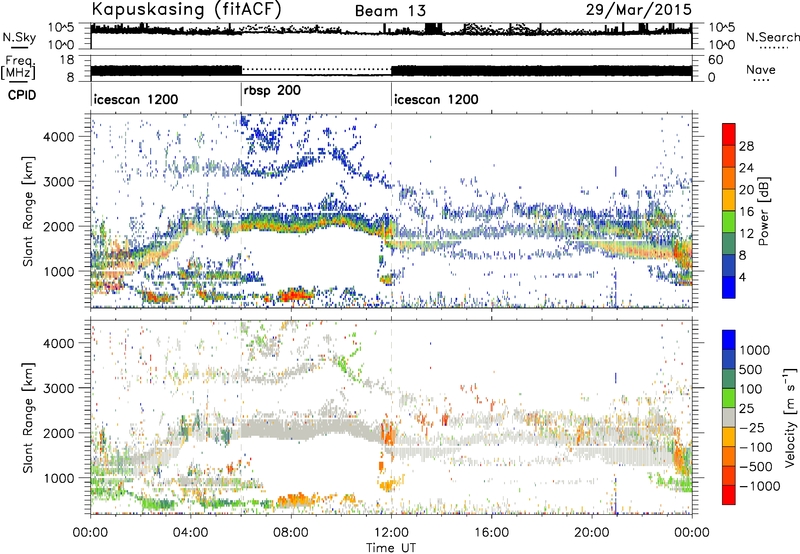
Task: Click the gray ±25 segment of Velocity colorbar
Action: click(729, 418)
